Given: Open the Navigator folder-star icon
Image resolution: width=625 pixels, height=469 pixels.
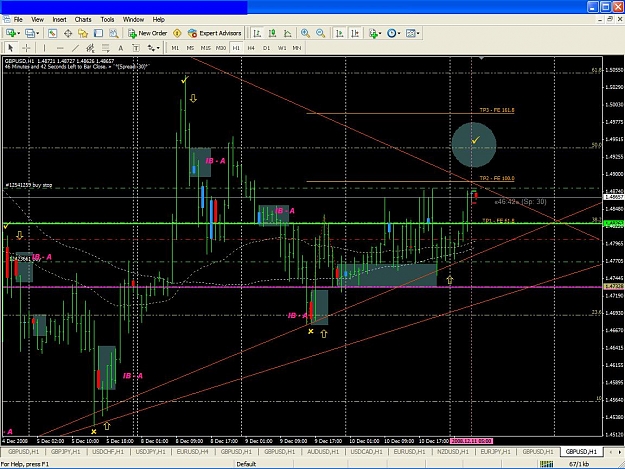Looking at the screenshot, I should click(83, 33).
